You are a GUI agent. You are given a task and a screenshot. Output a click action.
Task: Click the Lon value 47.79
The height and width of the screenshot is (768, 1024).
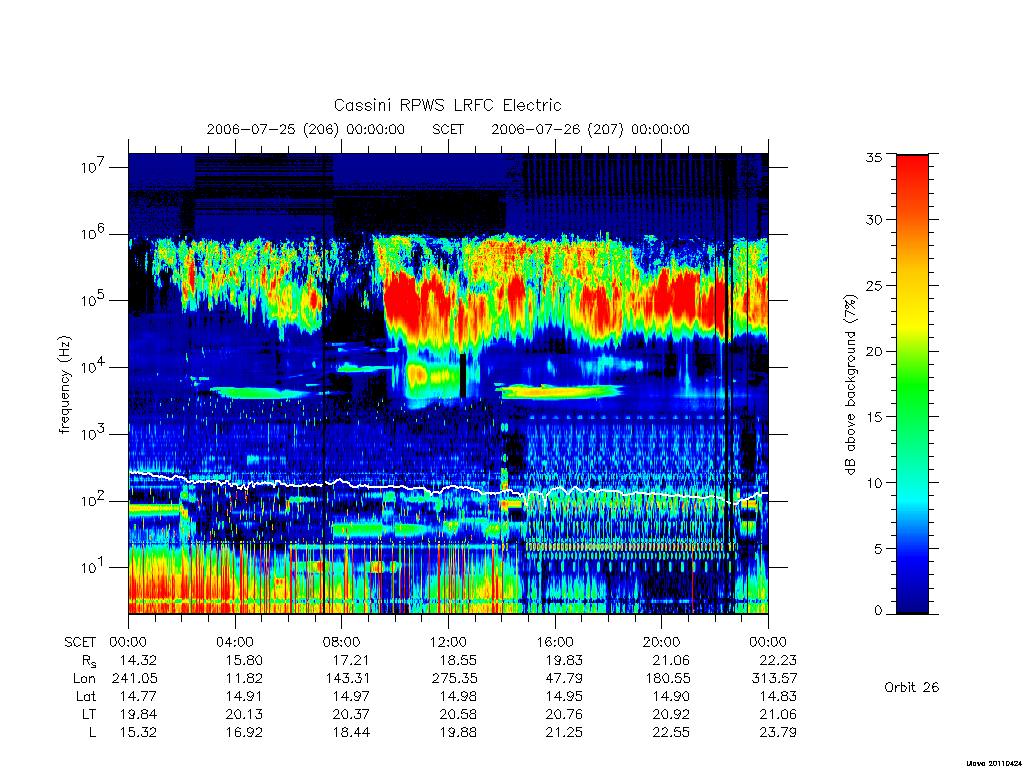click(564, 679)
